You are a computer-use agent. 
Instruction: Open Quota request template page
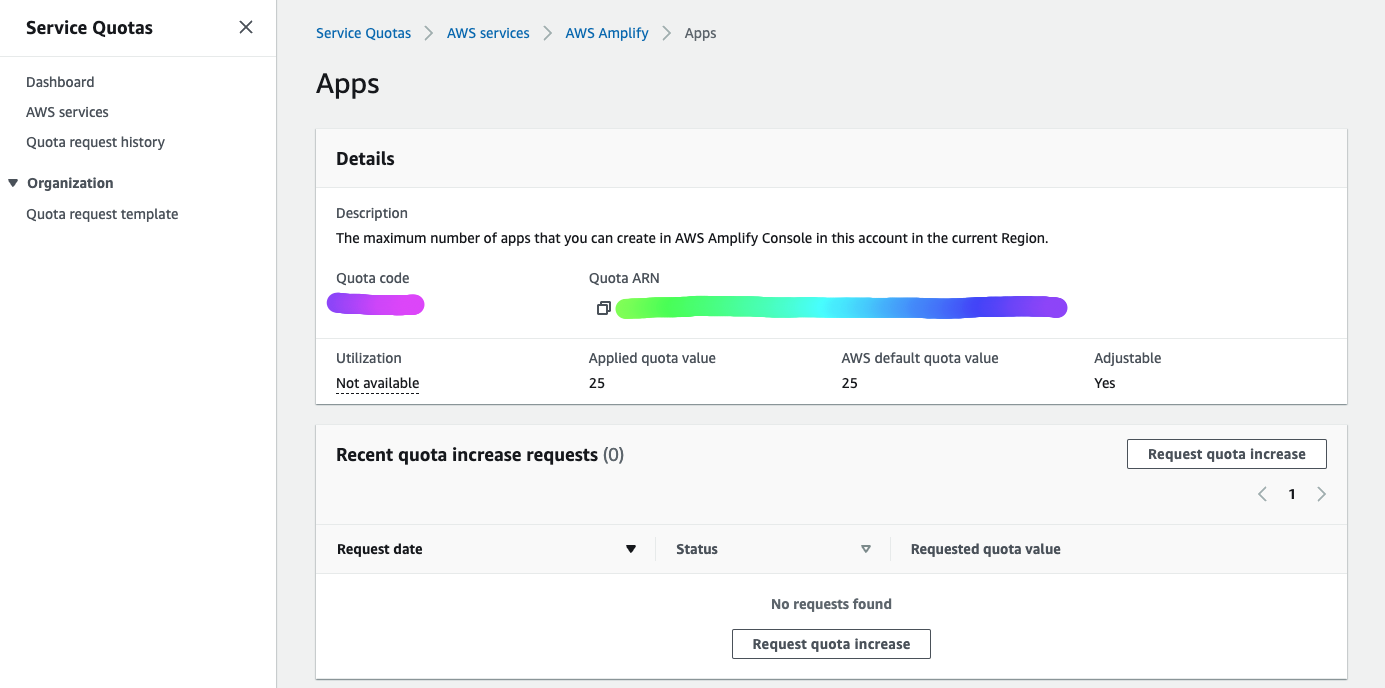(x=102, y=214)
